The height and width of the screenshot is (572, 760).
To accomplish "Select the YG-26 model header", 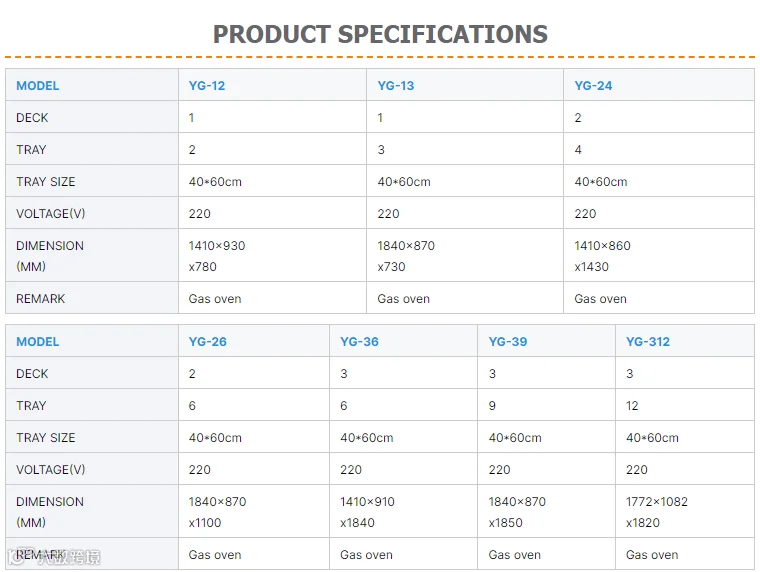I will [x=207, y=342].
